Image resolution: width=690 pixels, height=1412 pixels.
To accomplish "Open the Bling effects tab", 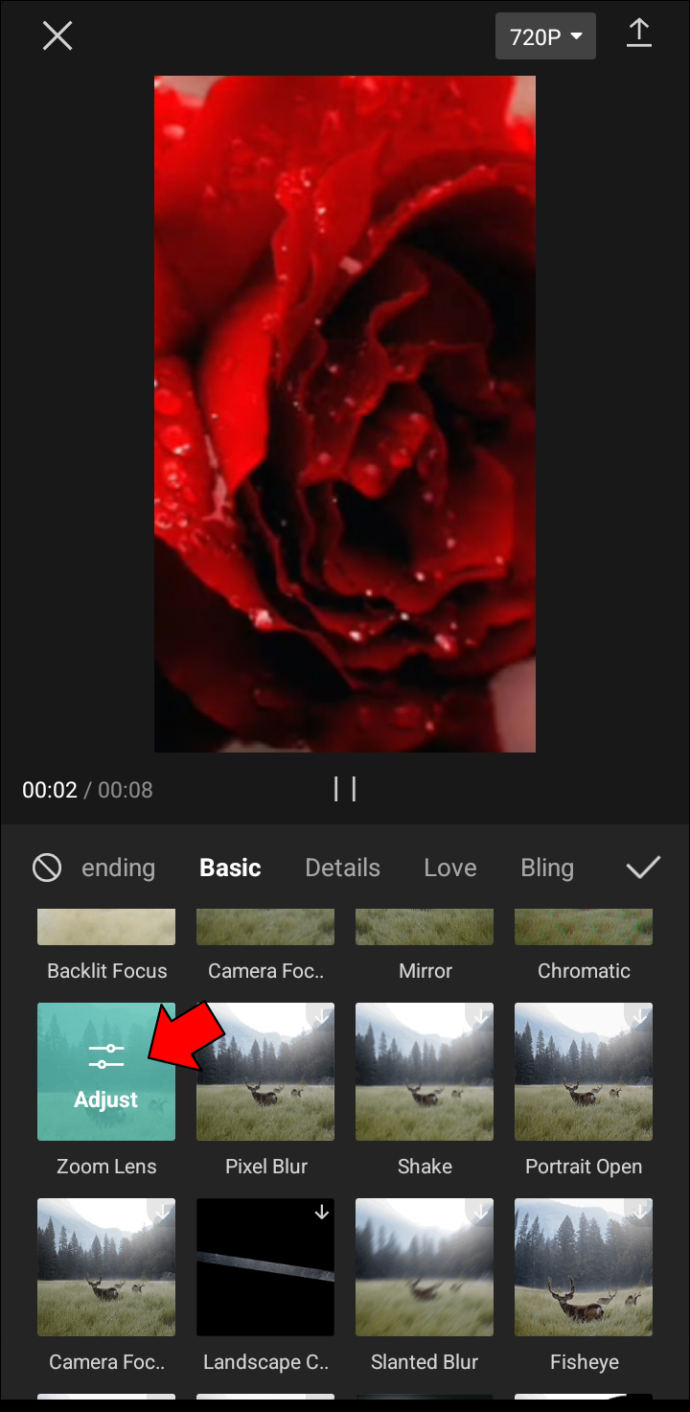I will (x=547, y=867).
